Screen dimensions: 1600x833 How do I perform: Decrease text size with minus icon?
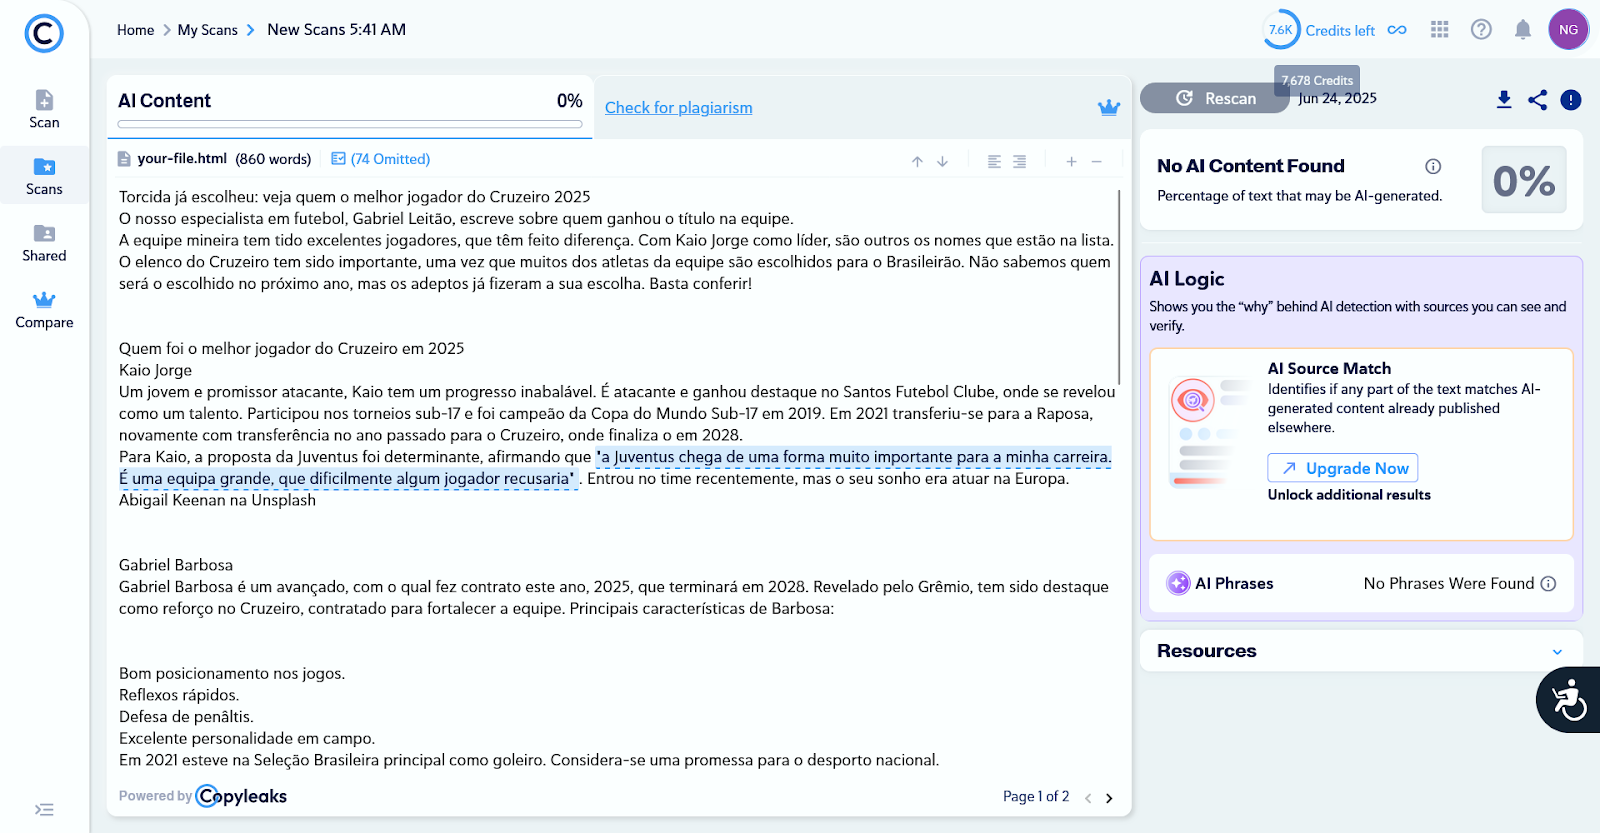pyautogui.click(x=1096, y=161)
